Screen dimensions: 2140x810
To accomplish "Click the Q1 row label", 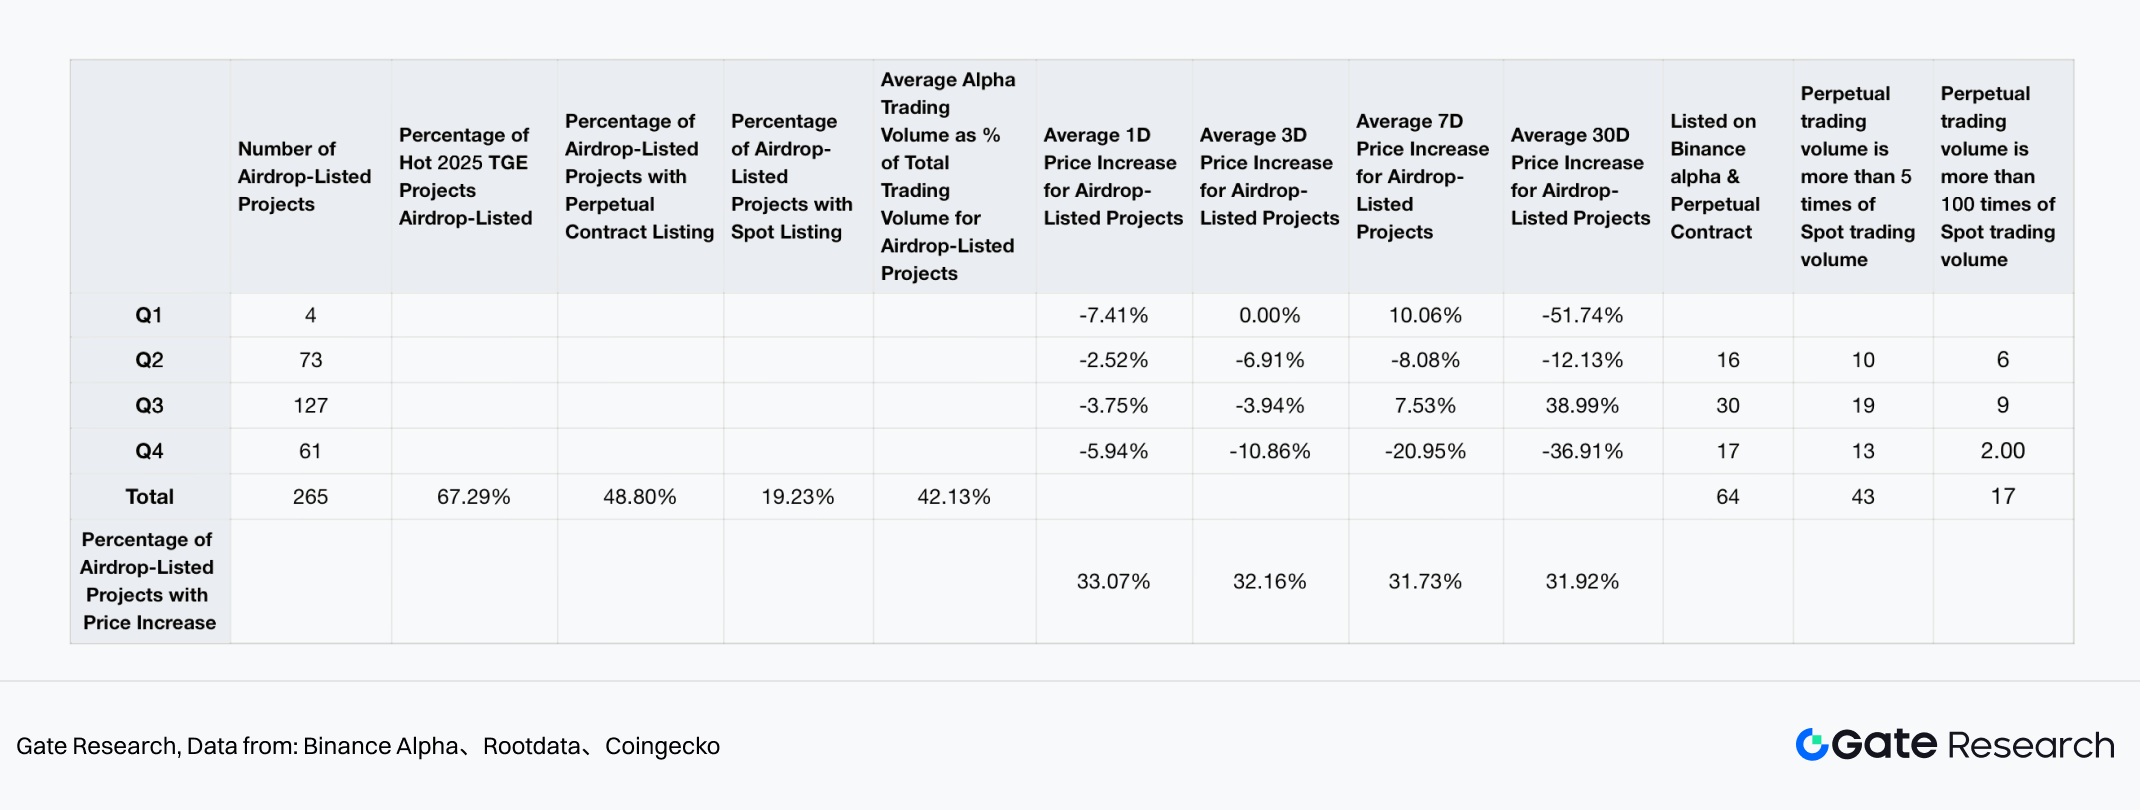I will click(149, 315).
